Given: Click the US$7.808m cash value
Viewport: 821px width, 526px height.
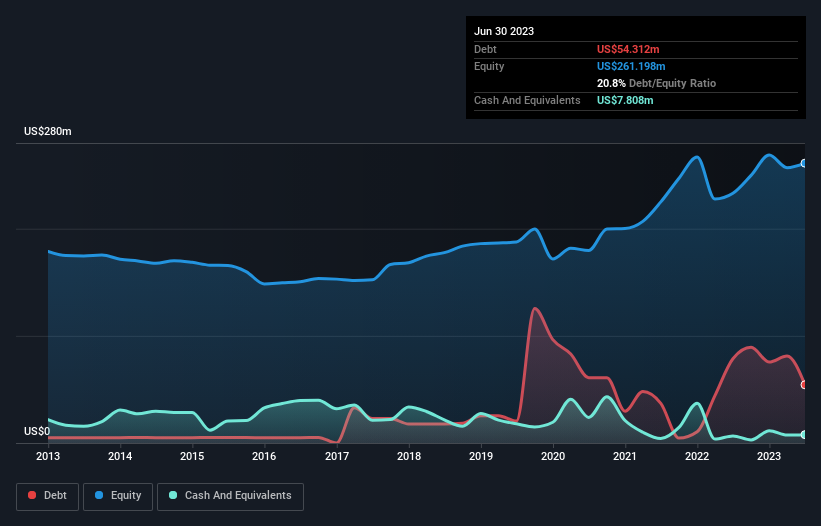Looking at the screenshot, I should pos(625,100).
